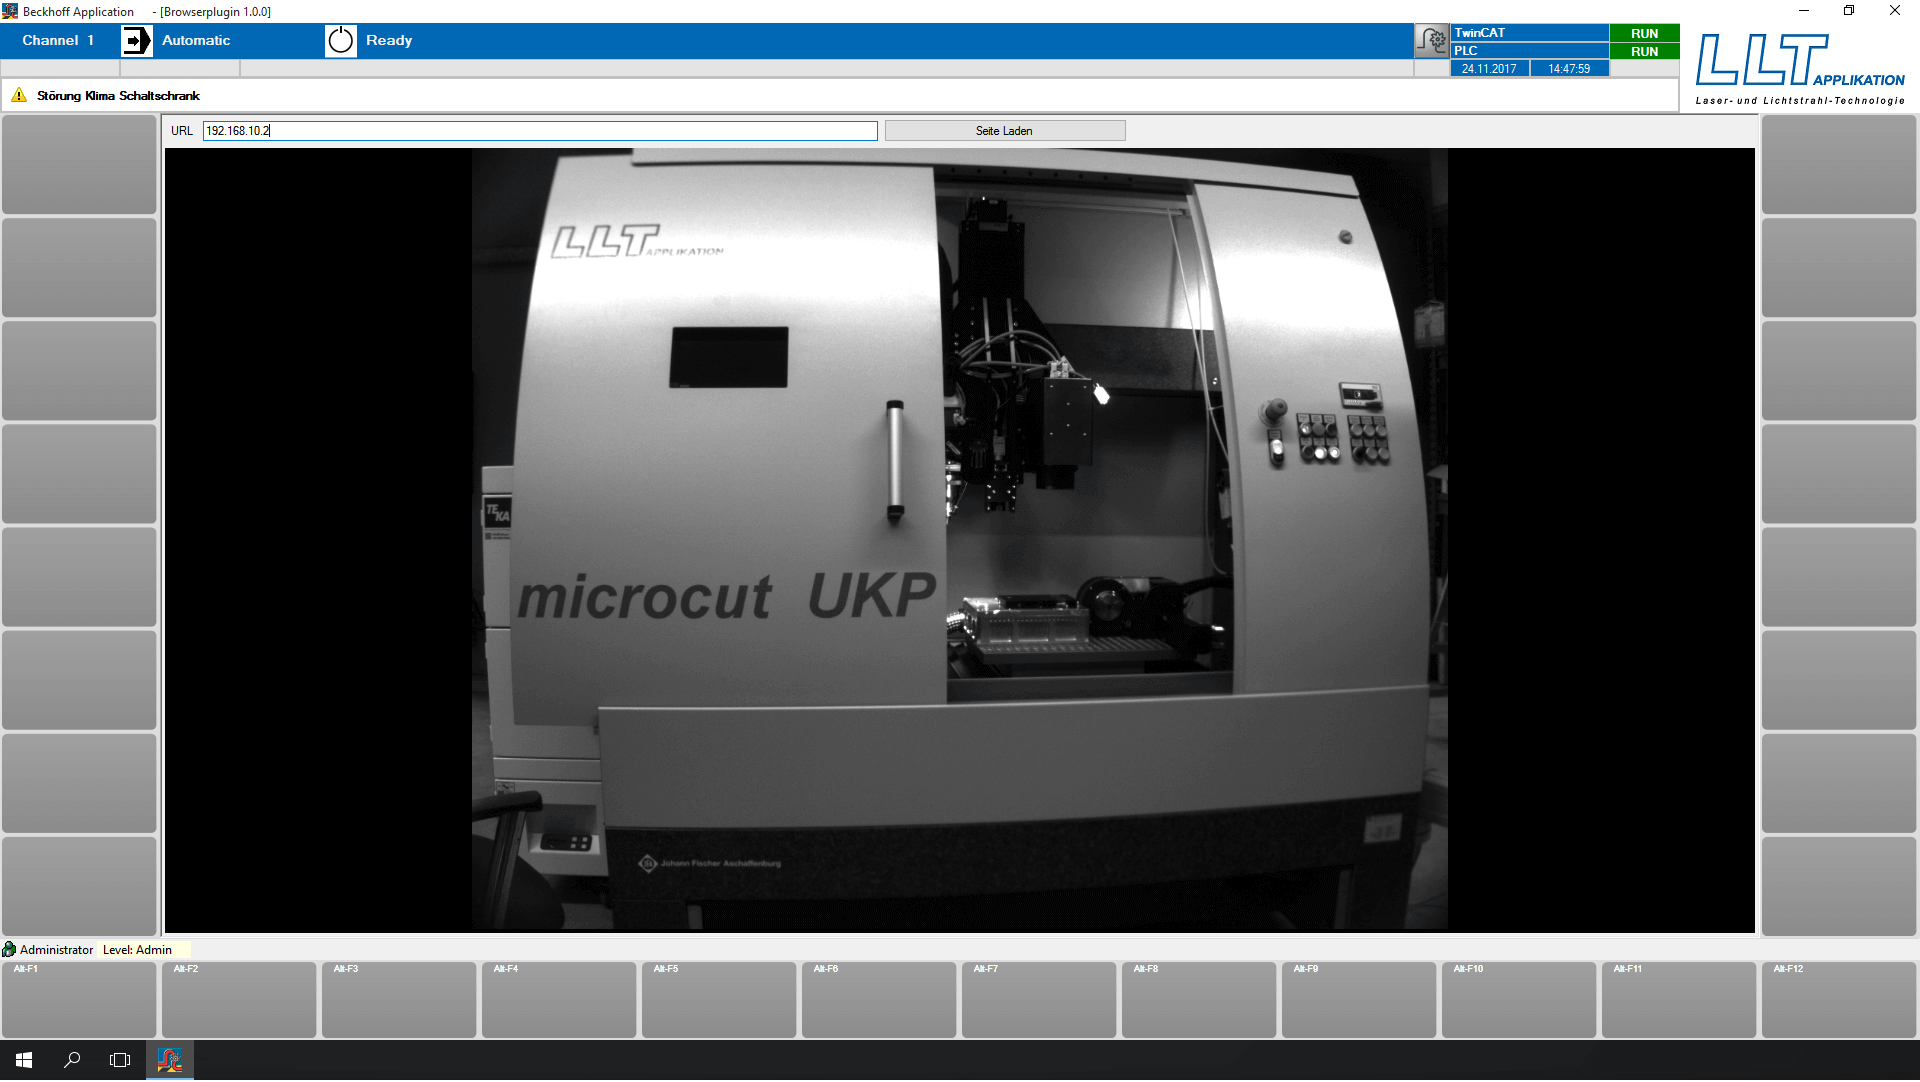Click the Alt-F9 softkey
Image resolution: width=1920 pixels, height=1082 pixels.
pyautogui.click(x=1359, y=1001)
